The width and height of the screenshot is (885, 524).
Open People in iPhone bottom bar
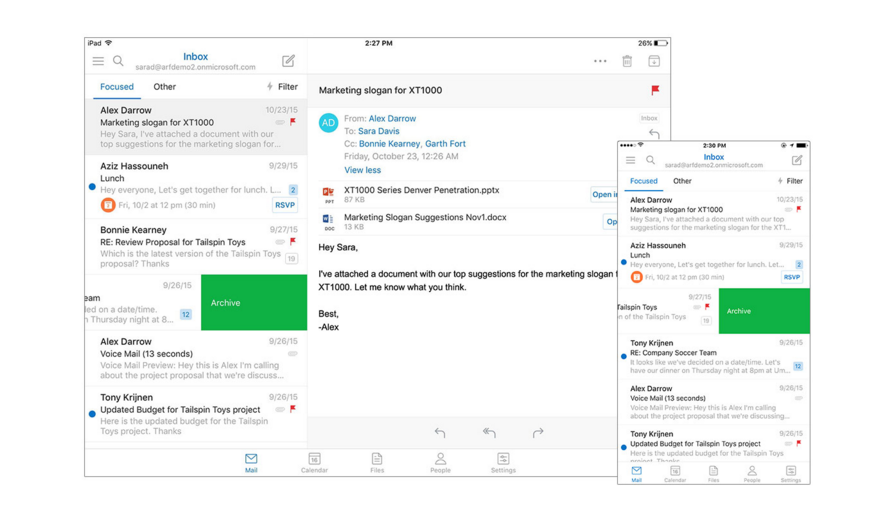(x=752, y=474)
